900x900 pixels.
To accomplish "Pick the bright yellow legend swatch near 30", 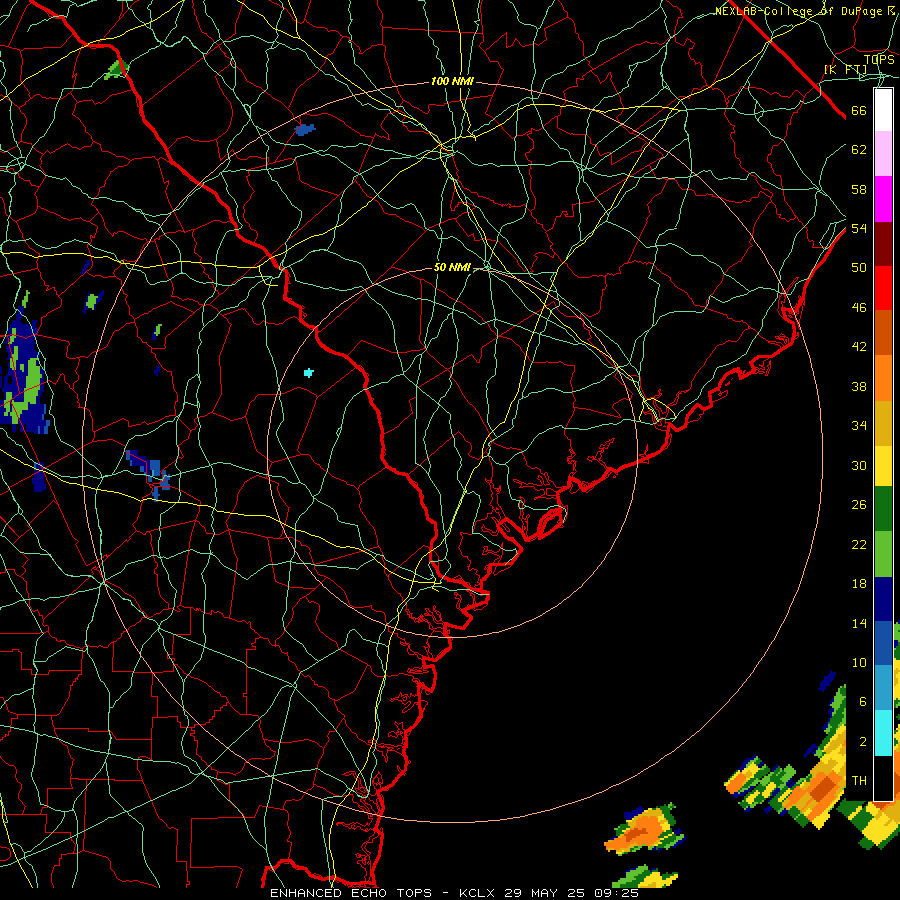I will 883,466.
